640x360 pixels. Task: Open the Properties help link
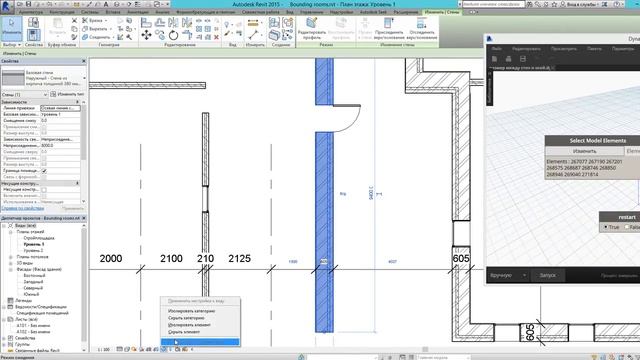tap(22, 208)
